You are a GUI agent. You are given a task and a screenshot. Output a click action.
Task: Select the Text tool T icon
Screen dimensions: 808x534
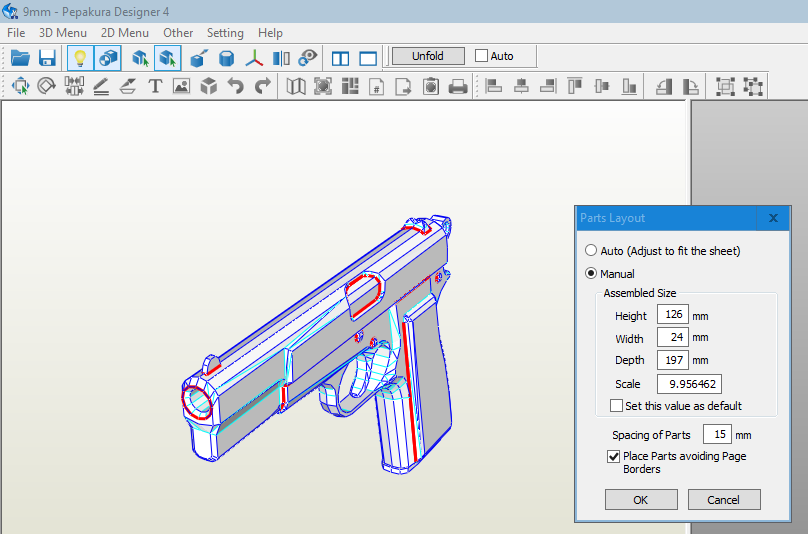[x=155, y=86]
